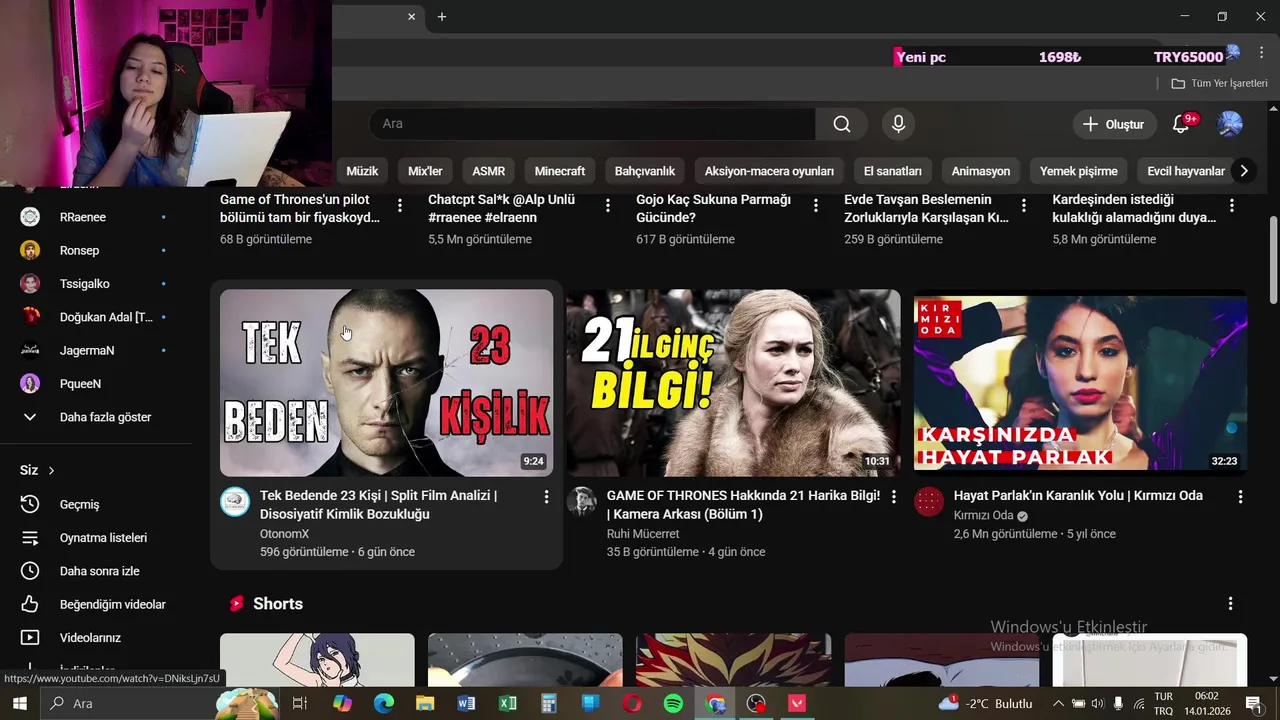Expand Daha fazla göster in subscriptions
Image resolution: width=1280 pixels, height=720 pixels.
tap(96, 417)
